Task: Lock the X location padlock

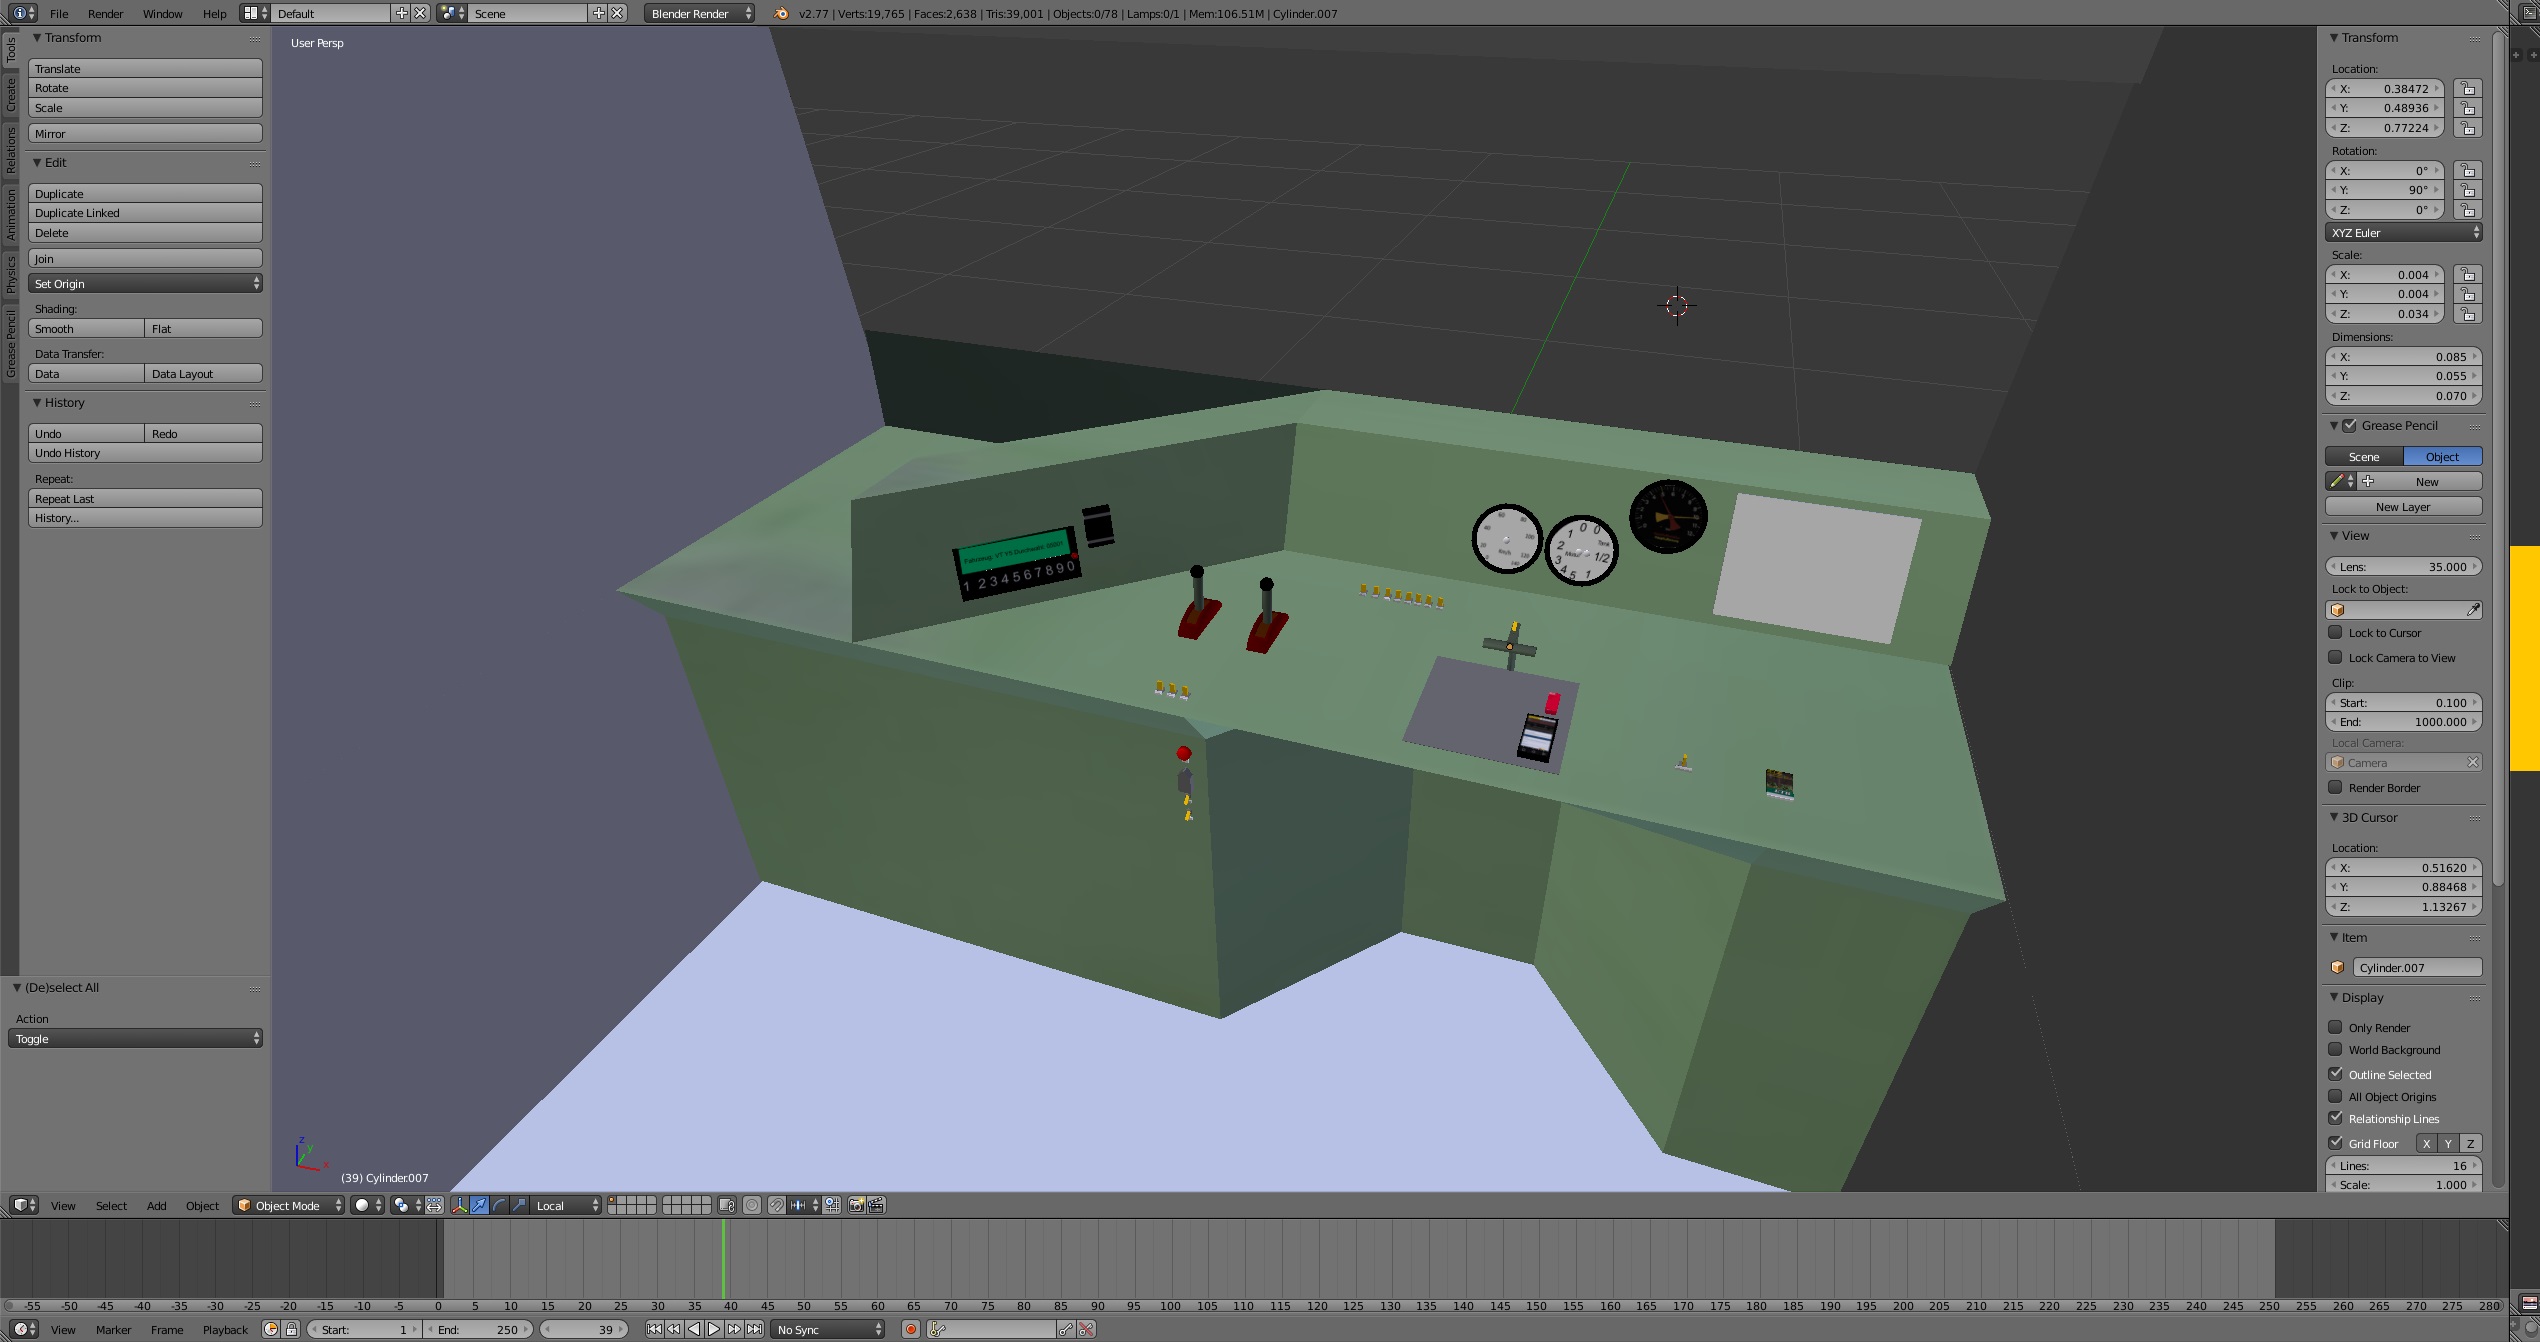Action: click(x=2468, y=89)
